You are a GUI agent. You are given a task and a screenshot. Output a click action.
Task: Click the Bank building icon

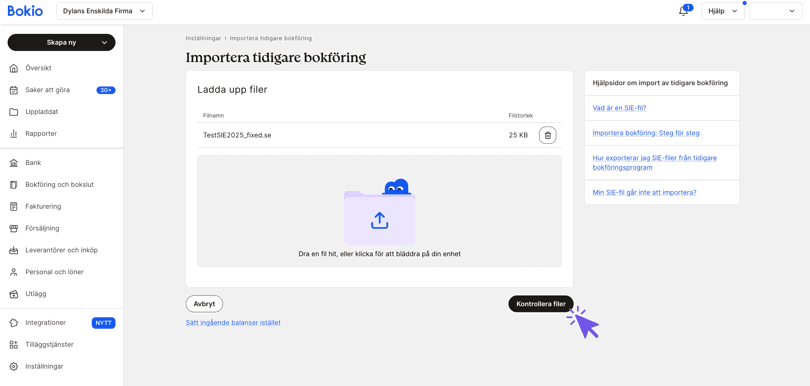click(x=14, y=163)
